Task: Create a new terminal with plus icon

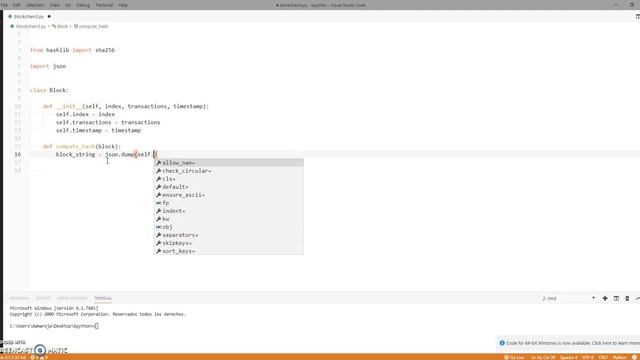Action: click(x=605, y=298)
